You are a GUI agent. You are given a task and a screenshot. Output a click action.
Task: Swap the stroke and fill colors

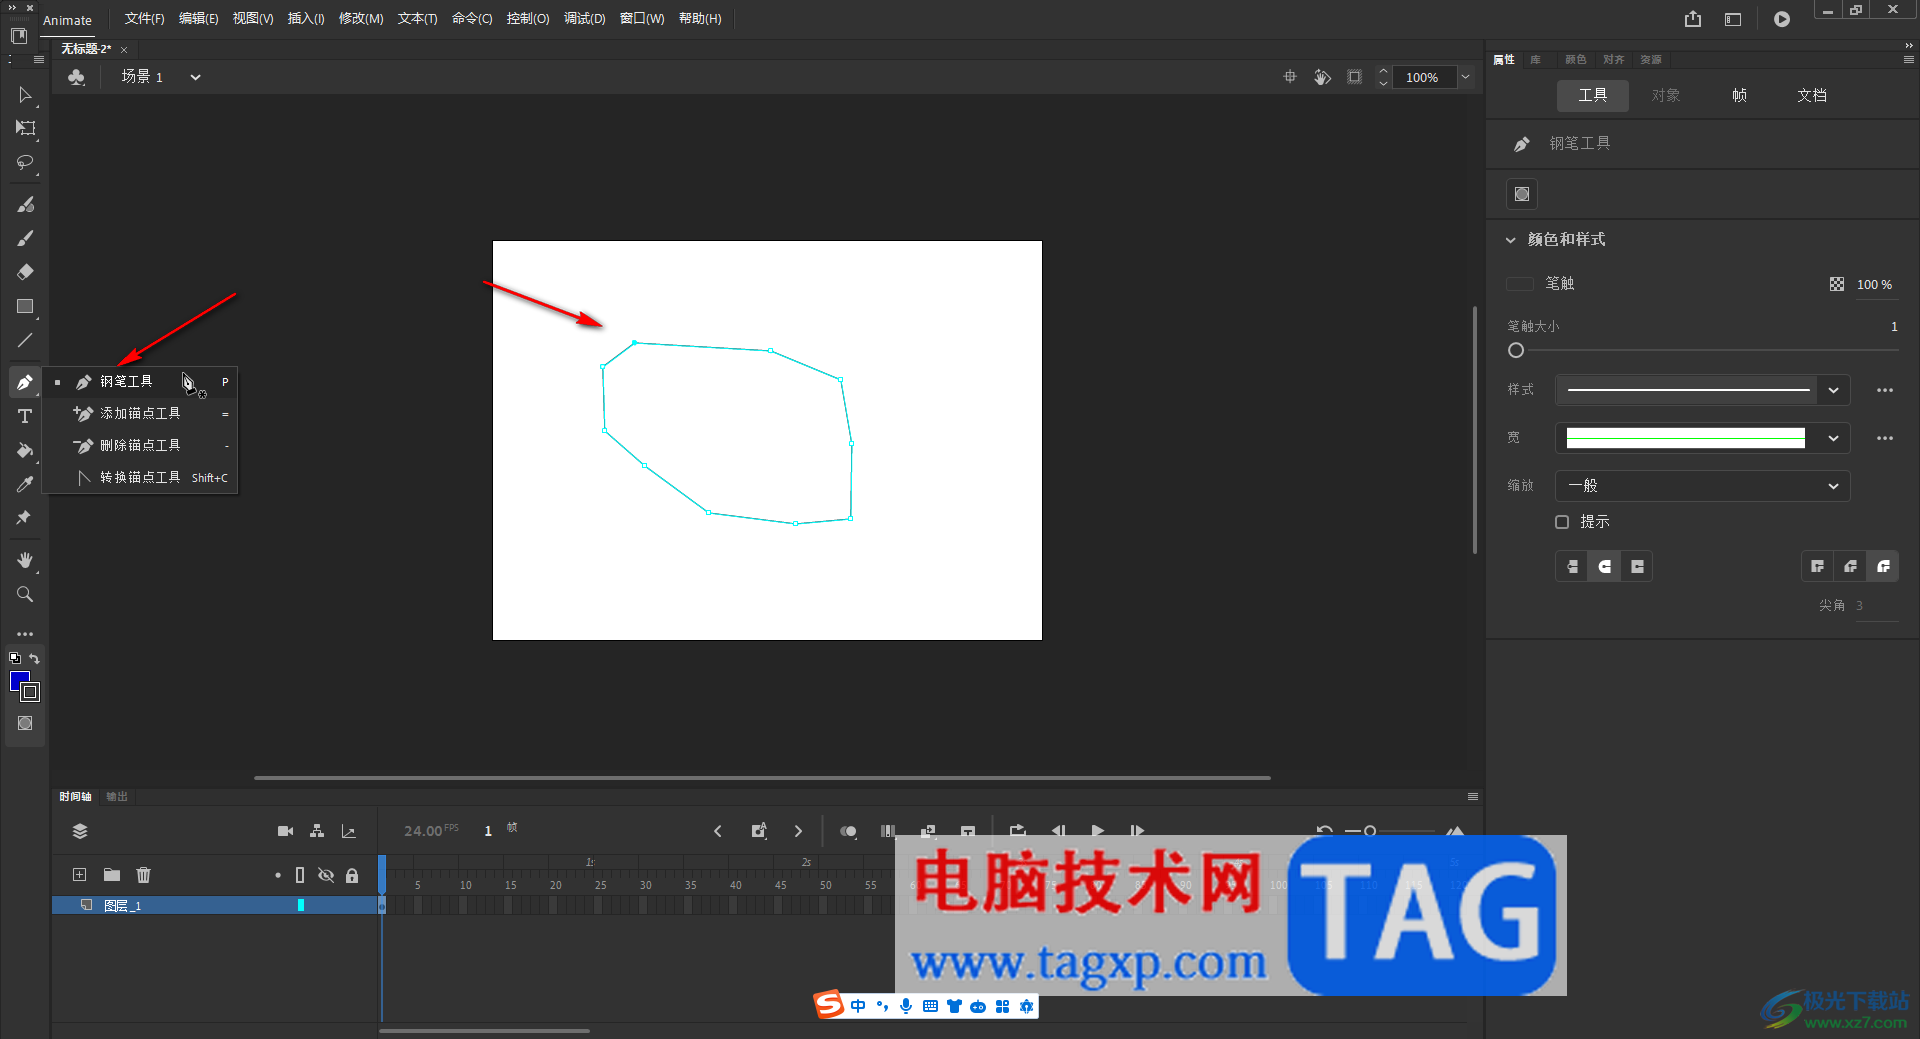tap(34, 658)
